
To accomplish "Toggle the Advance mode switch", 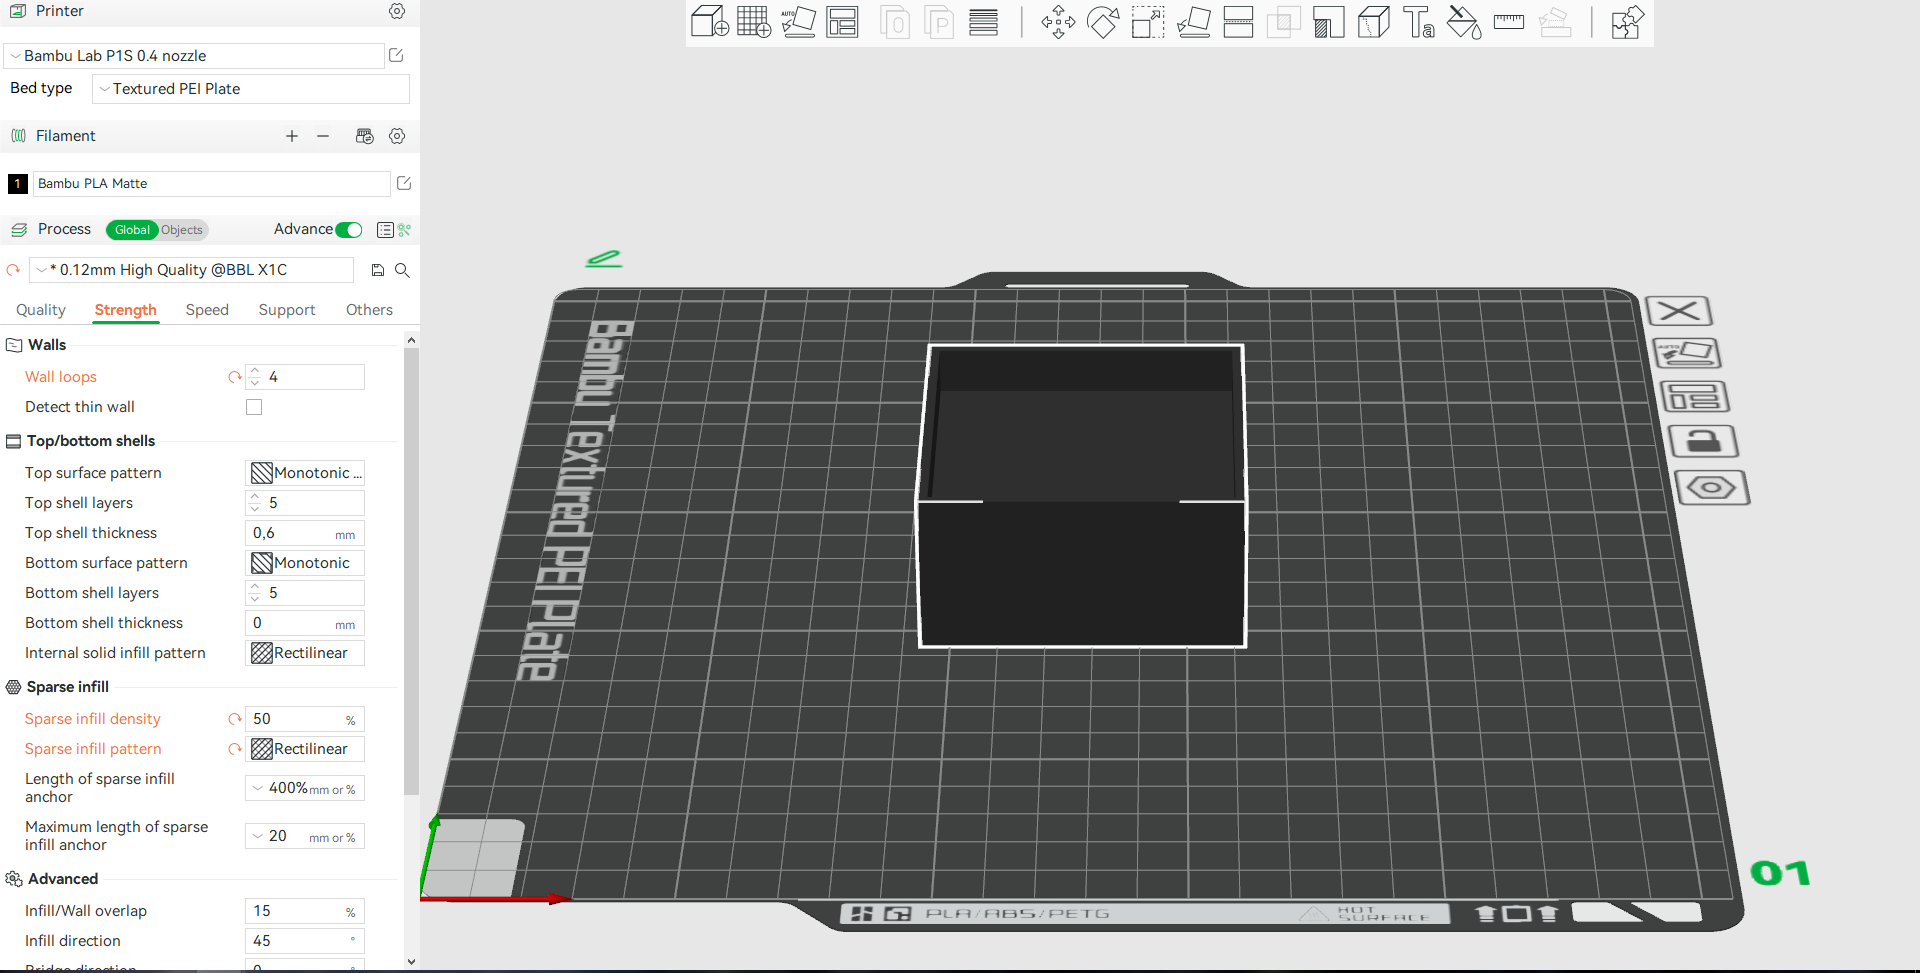I will point(349,230).
